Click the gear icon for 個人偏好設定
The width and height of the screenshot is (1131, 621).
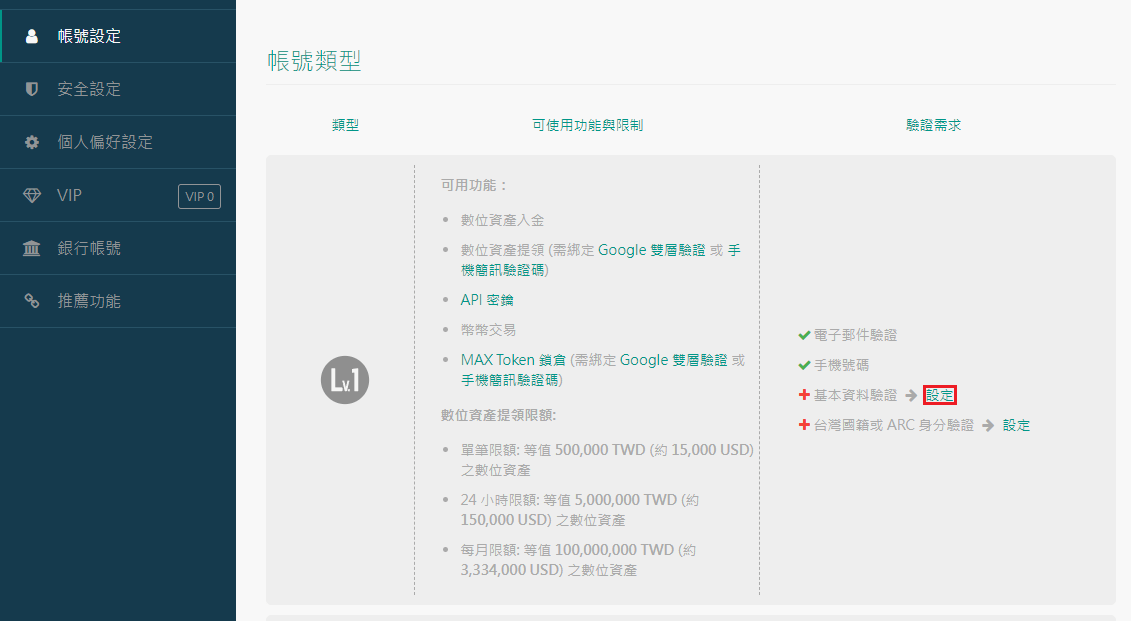(x=32, y=142)
